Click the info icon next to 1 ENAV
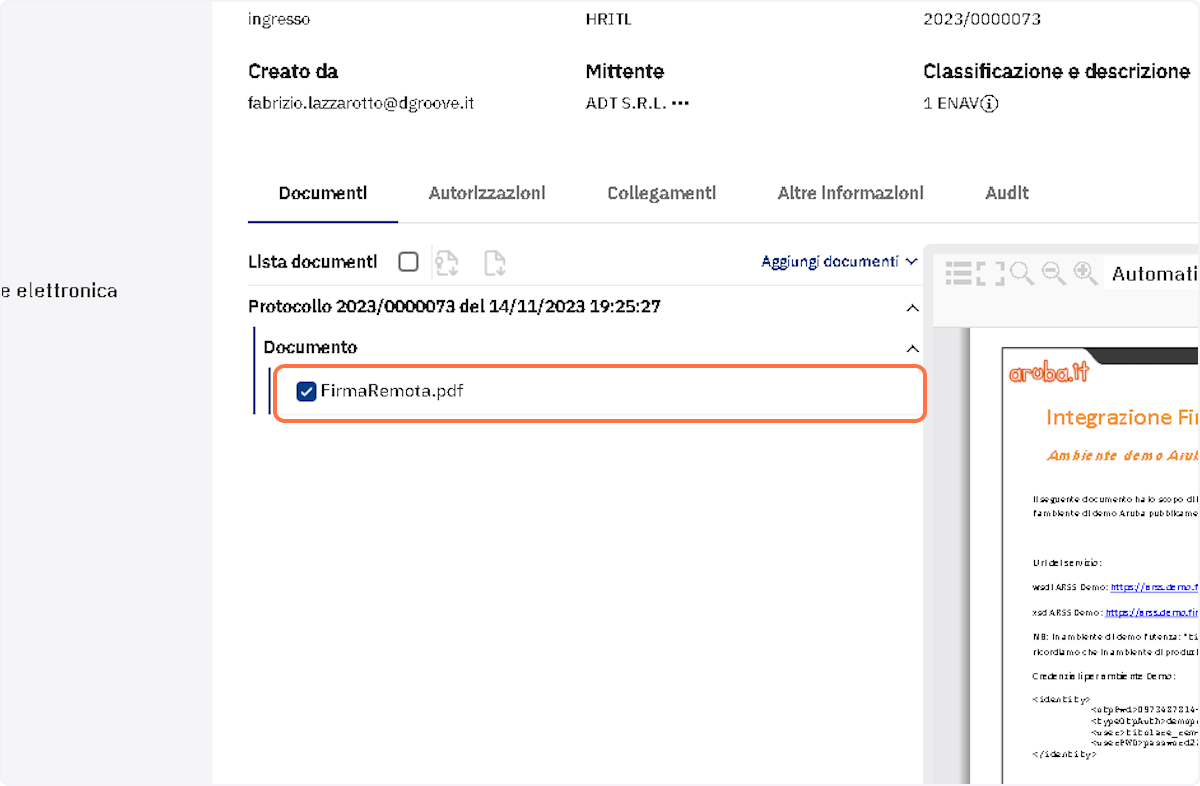The height and width of the screenshot is (786, 1200). (x=989, y=103)
